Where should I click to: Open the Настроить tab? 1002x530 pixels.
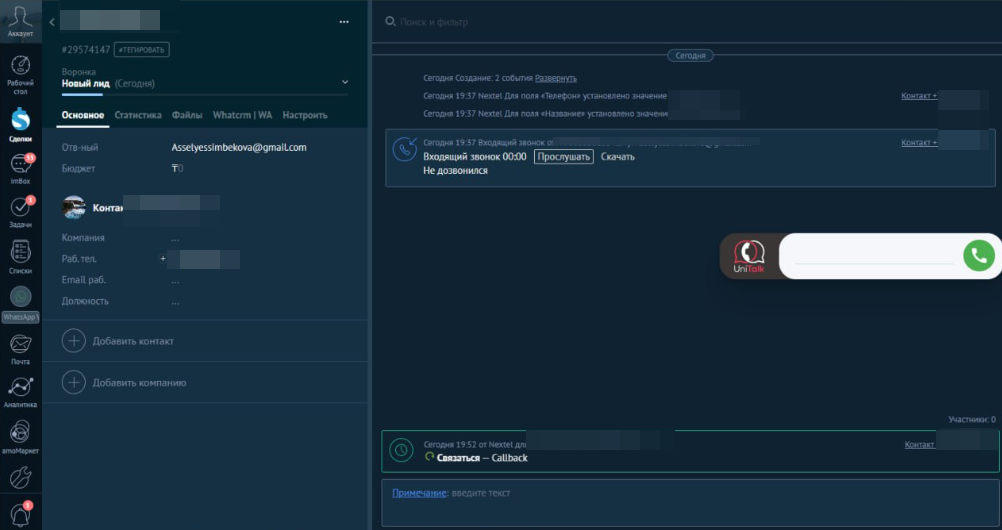click(x=305, y=115)
